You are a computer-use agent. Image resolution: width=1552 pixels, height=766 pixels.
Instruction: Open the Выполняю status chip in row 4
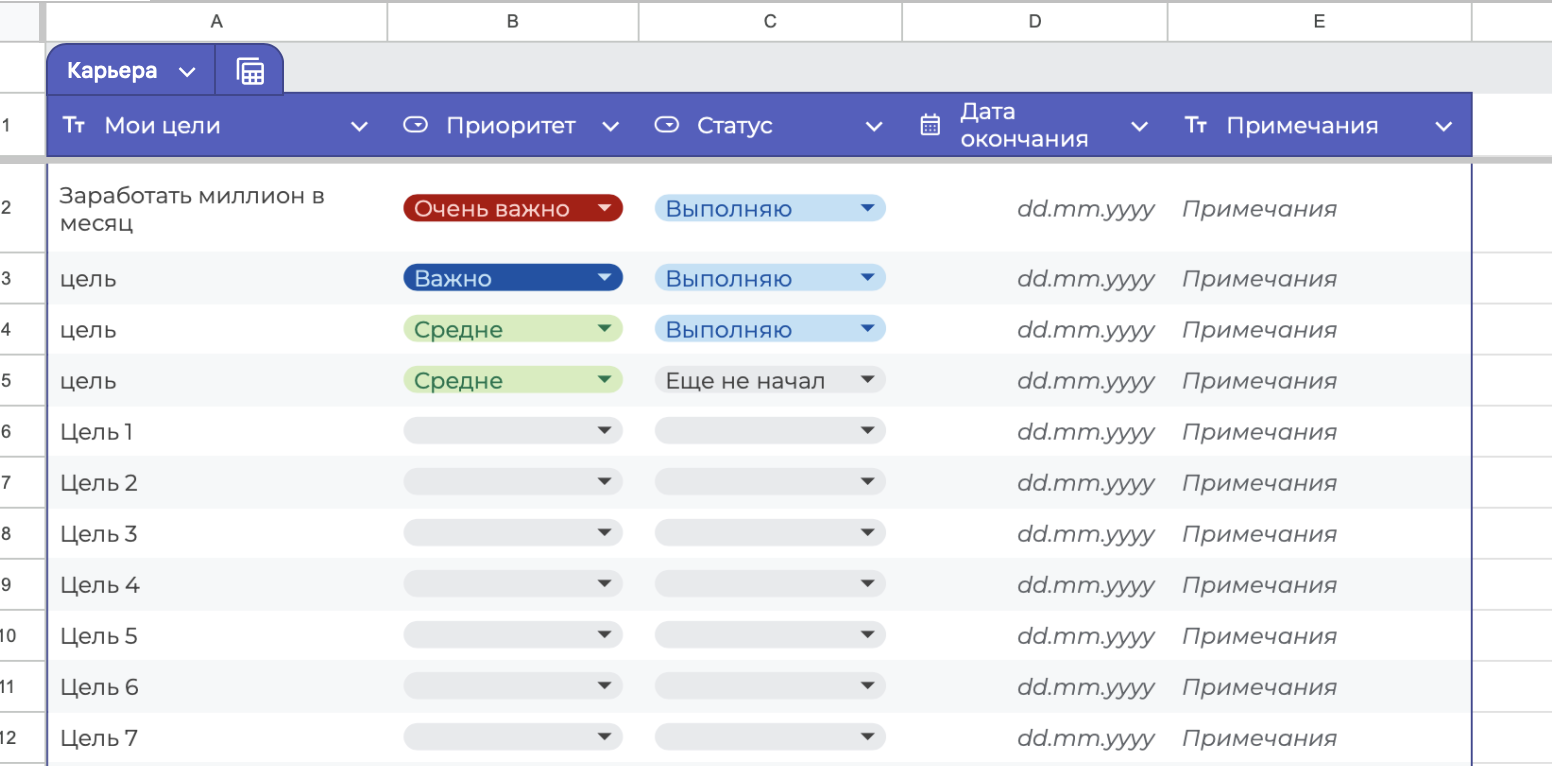770,329
